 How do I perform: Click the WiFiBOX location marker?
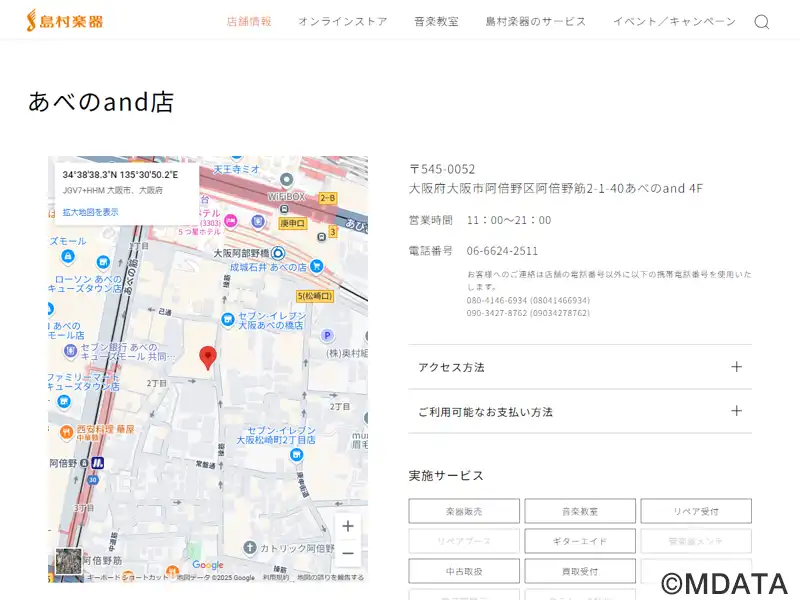[x=286, y=180]
